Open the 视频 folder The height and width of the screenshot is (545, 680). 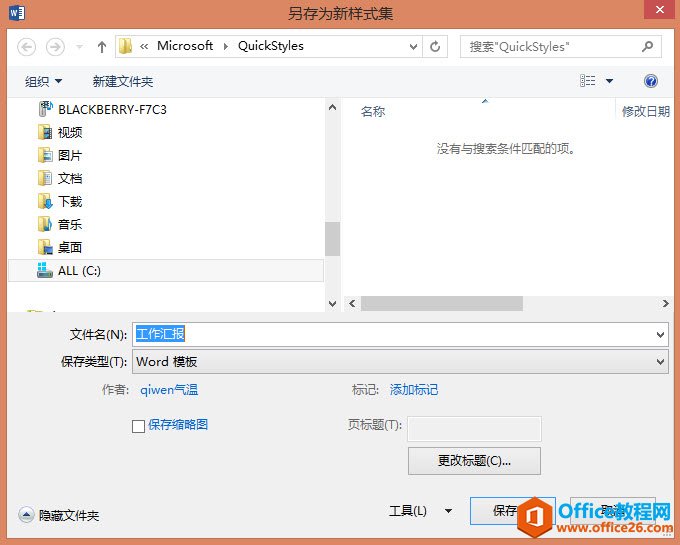point(70,132)
